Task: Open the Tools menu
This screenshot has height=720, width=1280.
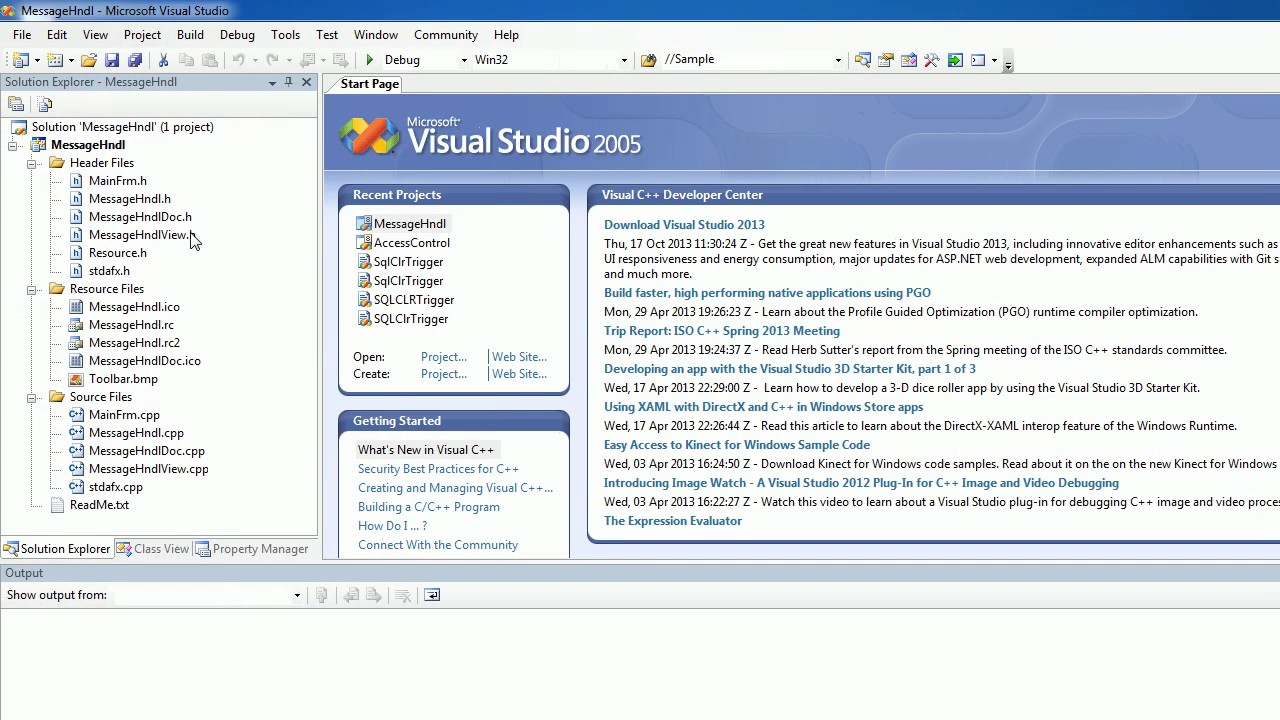Action: [x=285, y=34]
